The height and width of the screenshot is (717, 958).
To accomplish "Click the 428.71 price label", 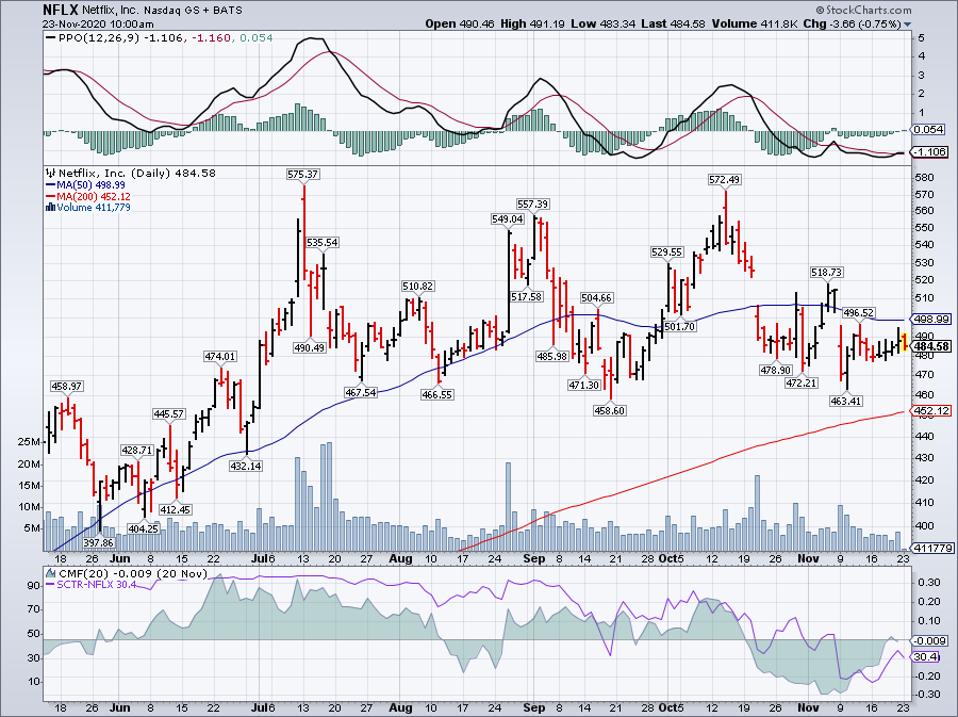I will point(137,450).
